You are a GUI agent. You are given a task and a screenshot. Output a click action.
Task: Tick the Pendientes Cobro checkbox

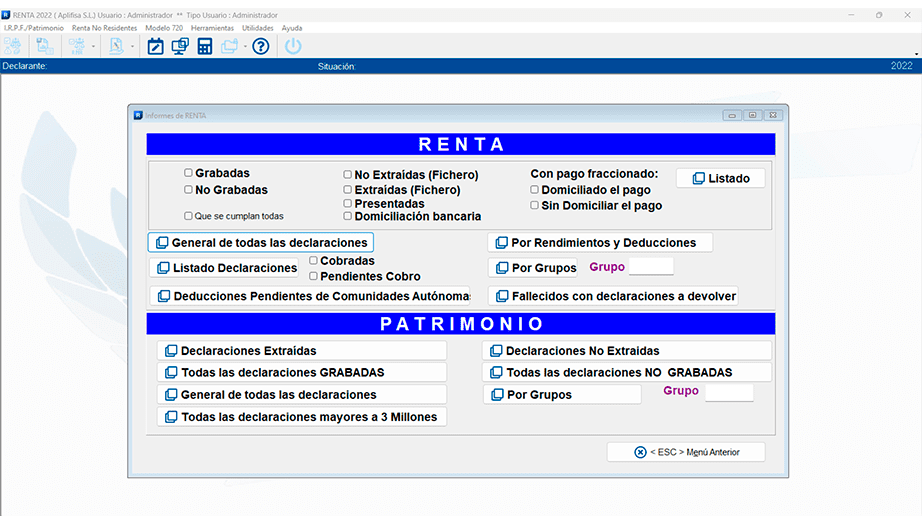[x=313, y=276]
